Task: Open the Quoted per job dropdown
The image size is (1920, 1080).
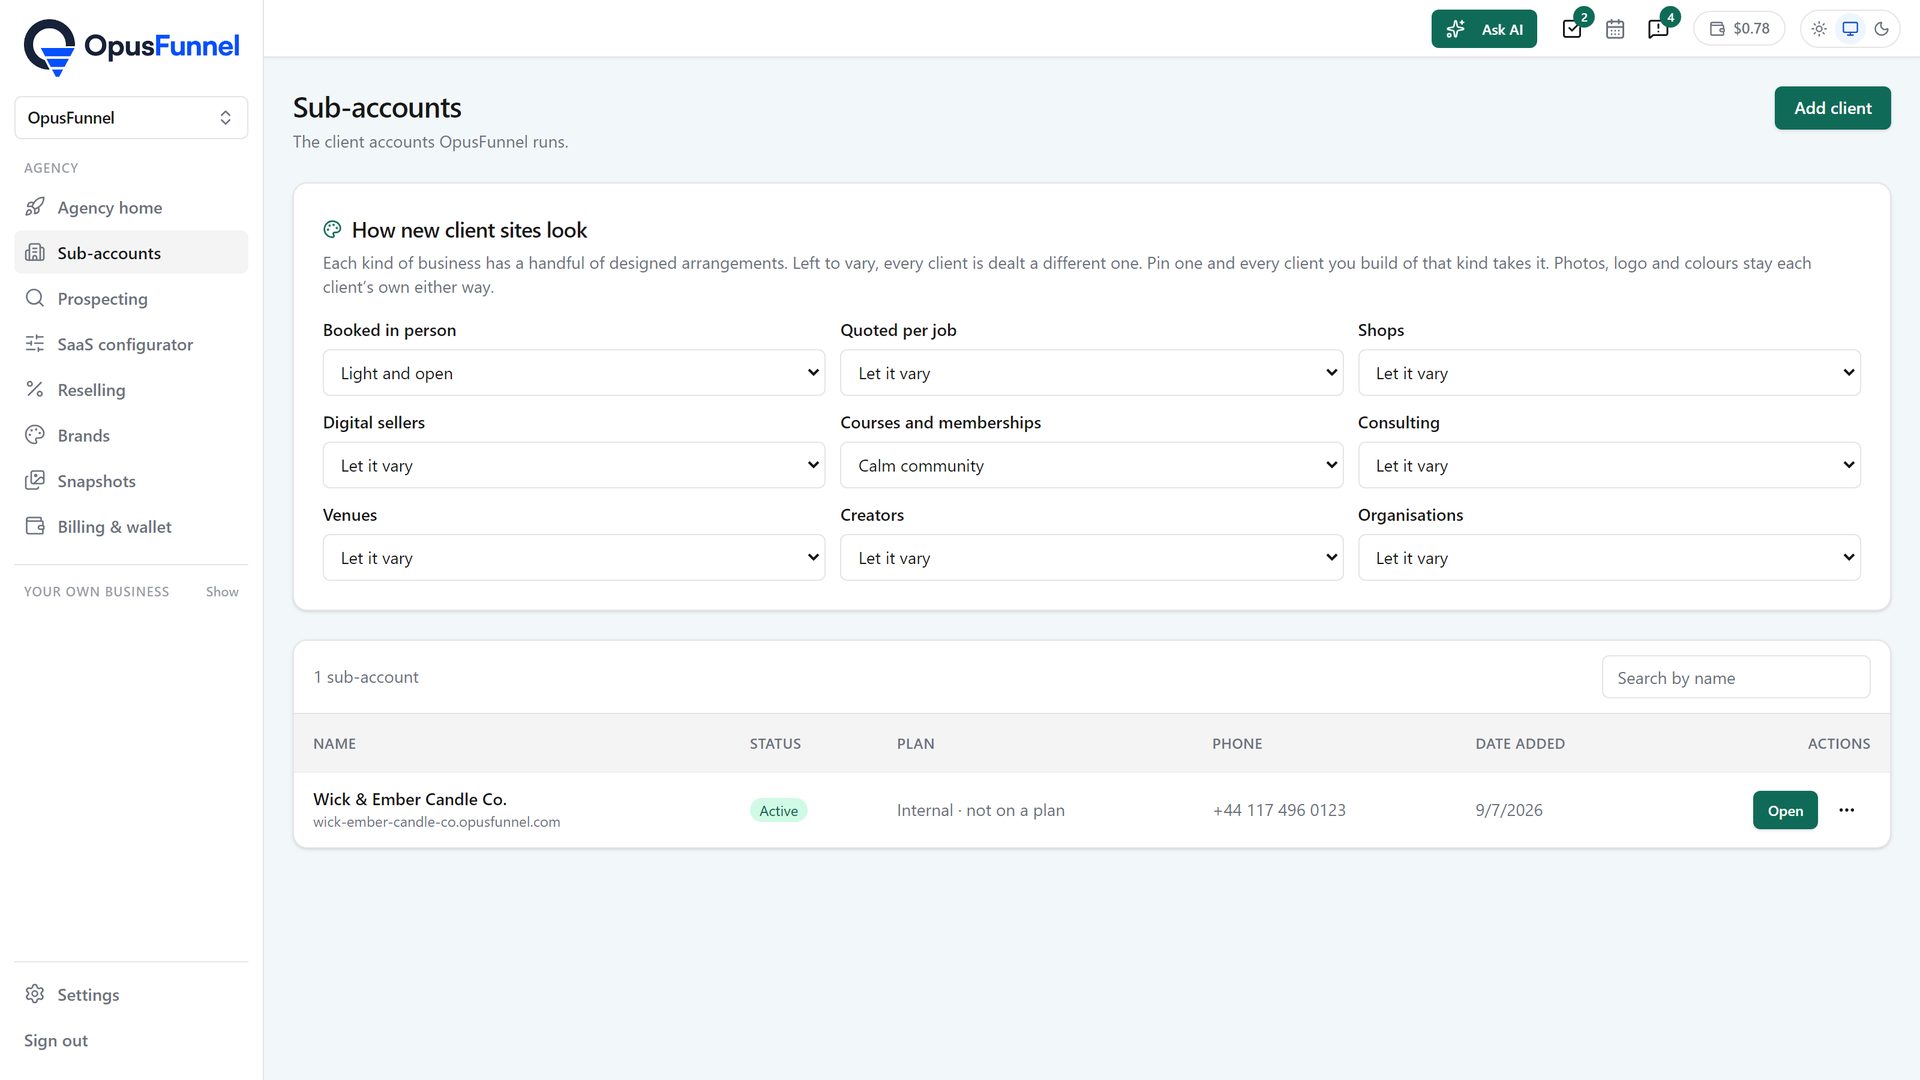Action: (1091, 373)
